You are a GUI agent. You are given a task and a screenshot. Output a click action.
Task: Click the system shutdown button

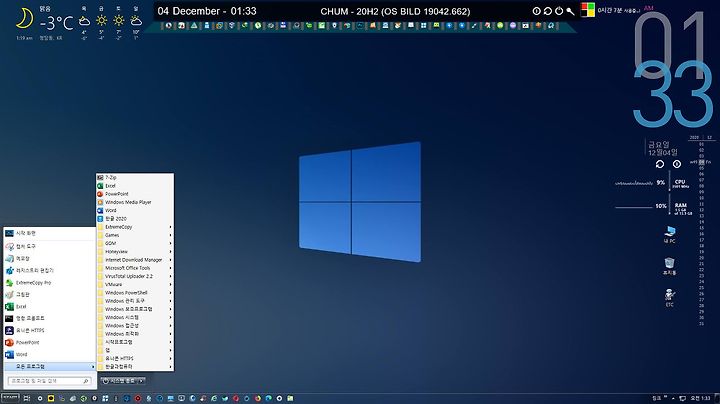pyautogui.click(x=118, y=381)
